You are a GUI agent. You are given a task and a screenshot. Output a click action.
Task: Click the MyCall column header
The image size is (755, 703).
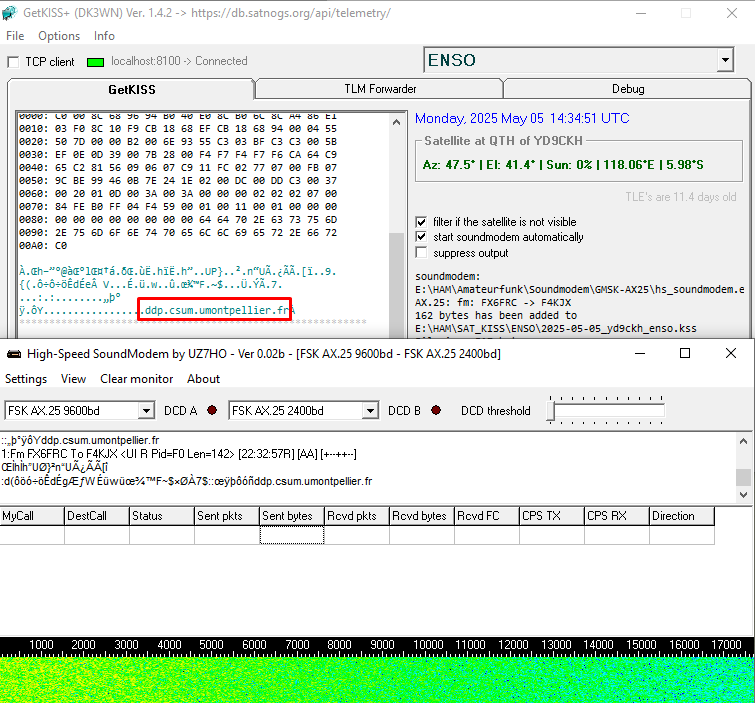[x=32, y=516]
